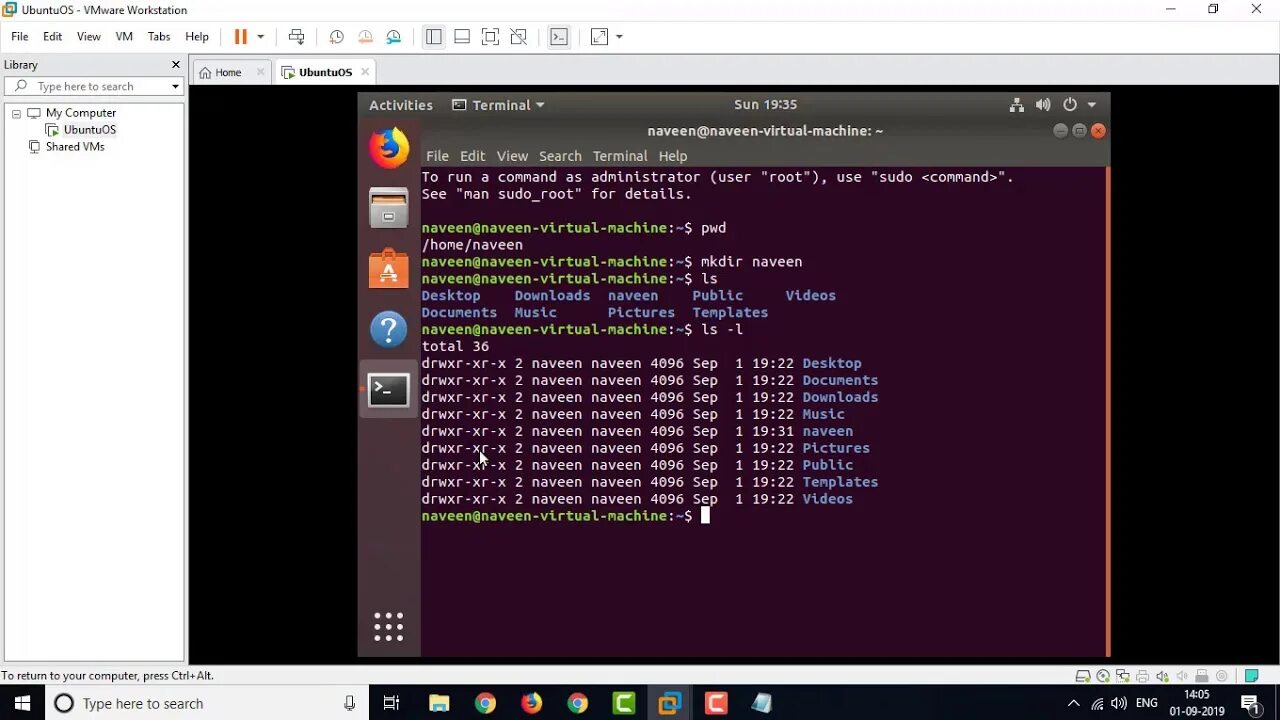Open Ubuntu Activities overview

[x=401, y=105]
